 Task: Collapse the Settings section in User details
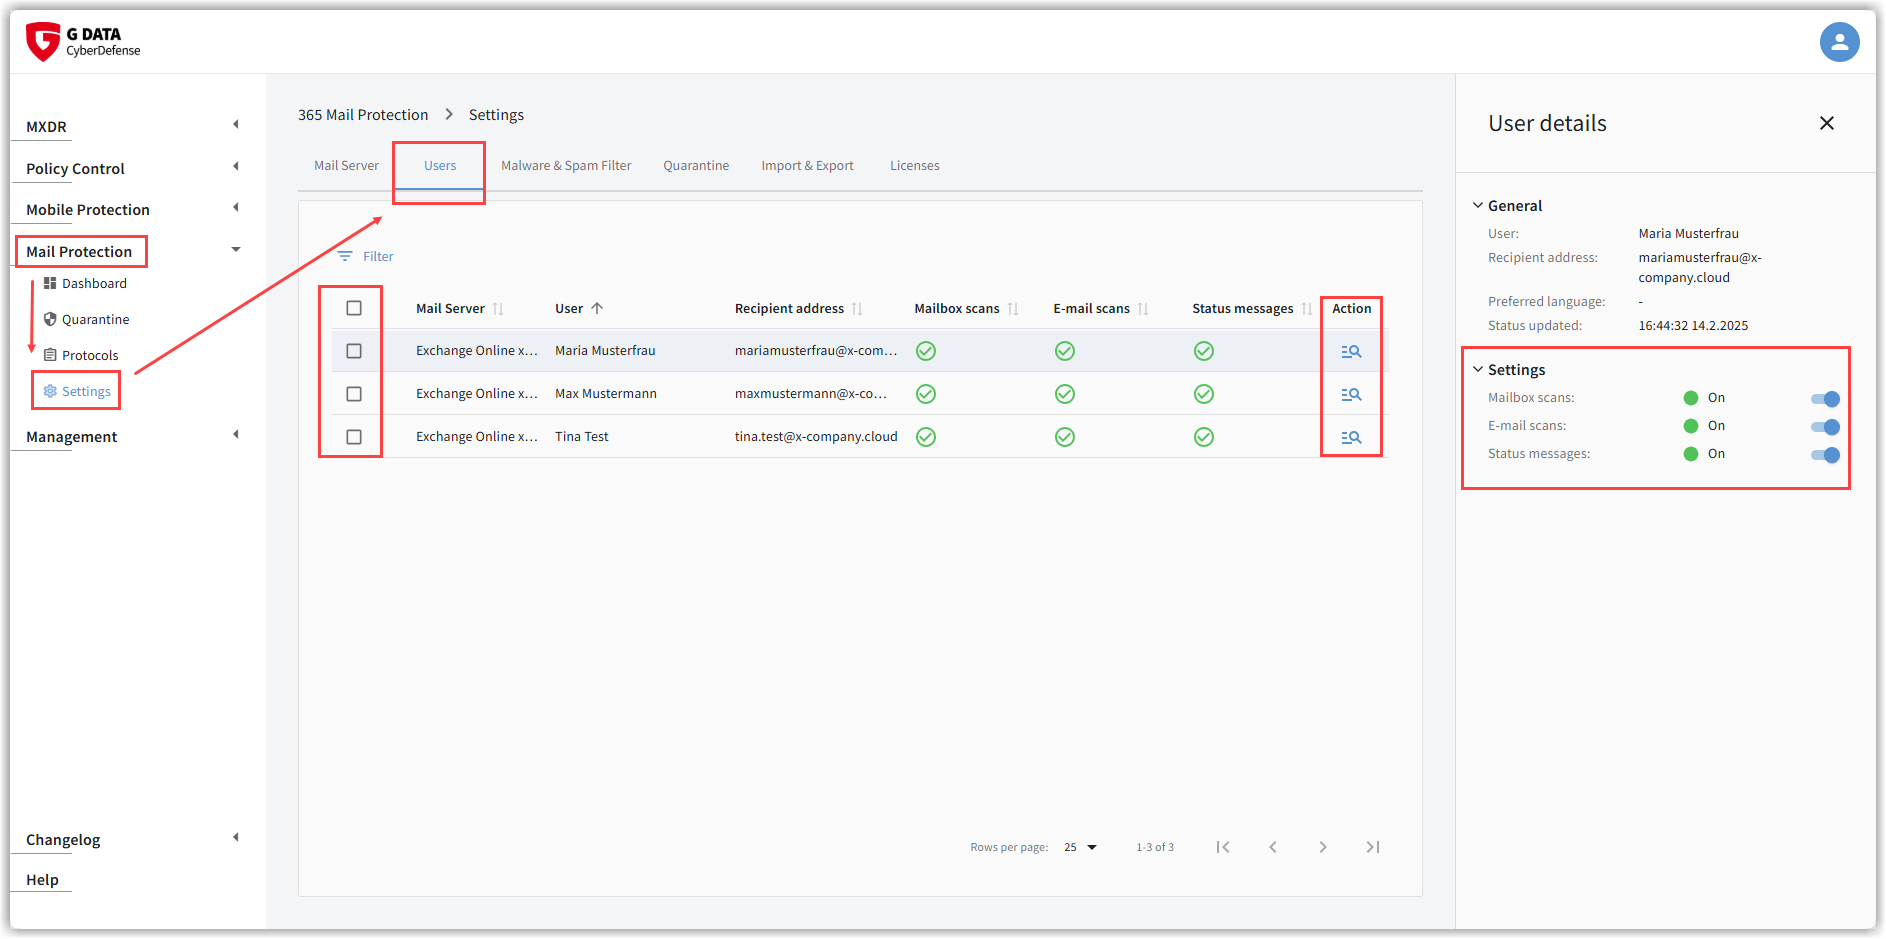(1478, 369)
